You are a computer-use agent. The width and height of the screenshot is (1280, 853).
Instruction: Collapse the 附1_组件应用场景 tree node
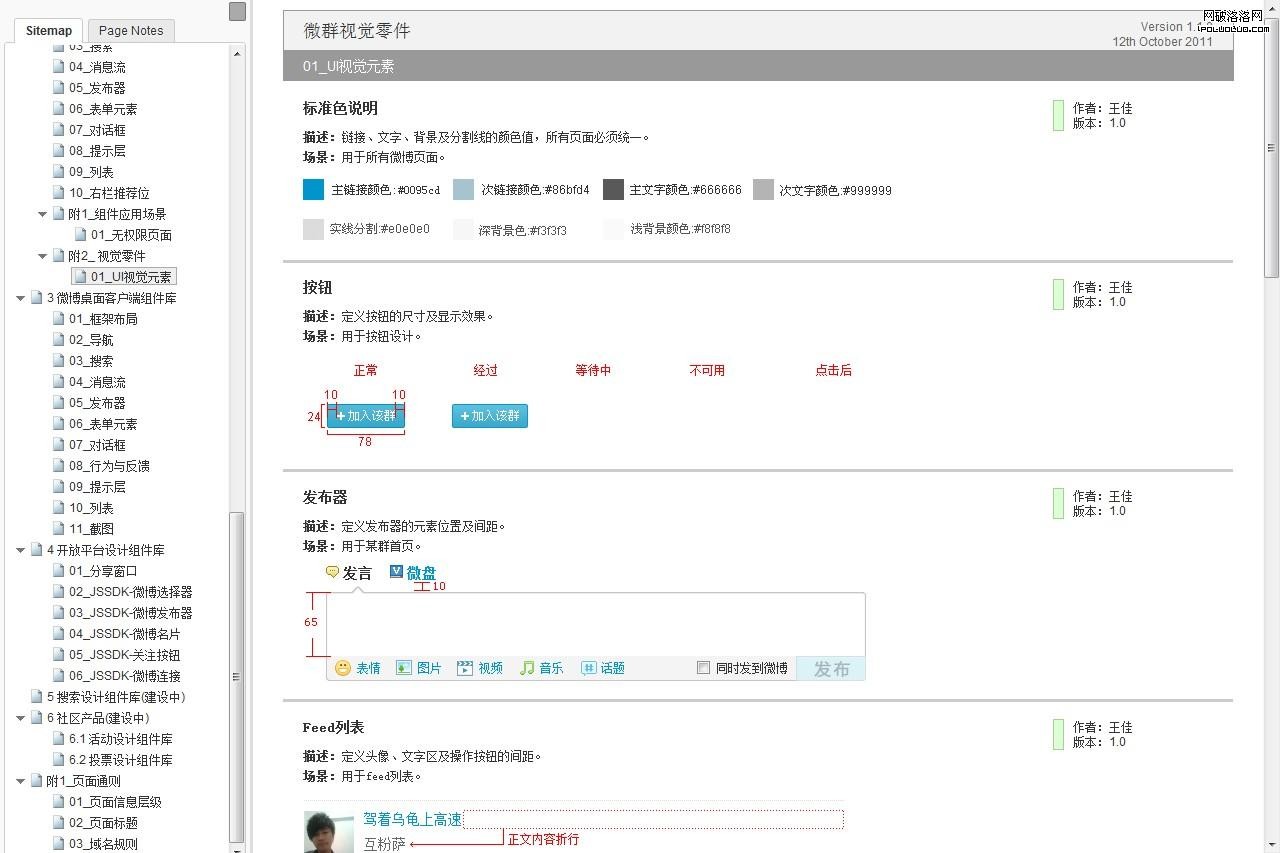point(43,214)
